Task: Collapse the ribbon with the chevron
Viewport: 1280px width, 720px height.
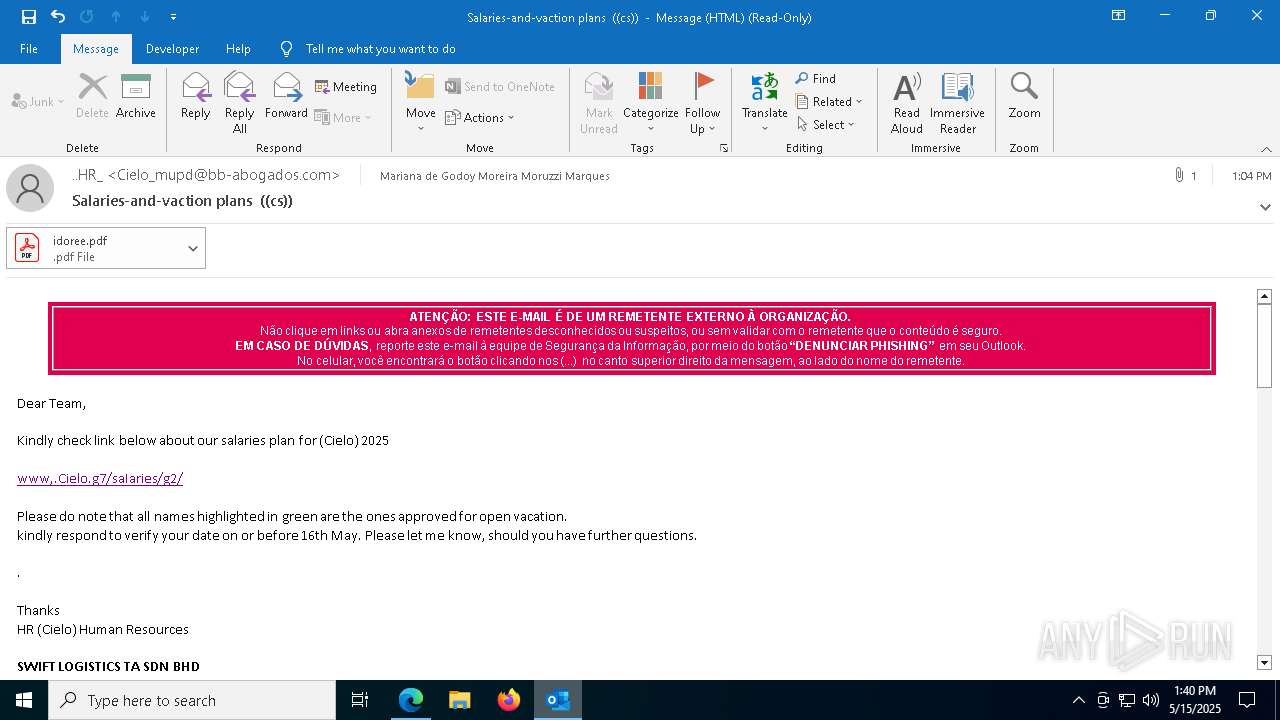Action: [x=1266, y=149]
